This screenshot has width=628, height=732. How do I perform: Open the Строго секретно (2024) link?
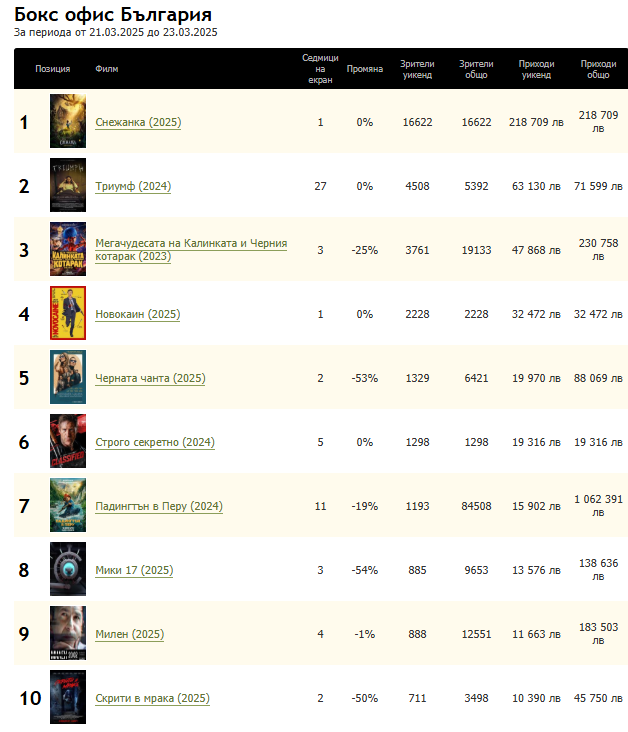(154, 442)
